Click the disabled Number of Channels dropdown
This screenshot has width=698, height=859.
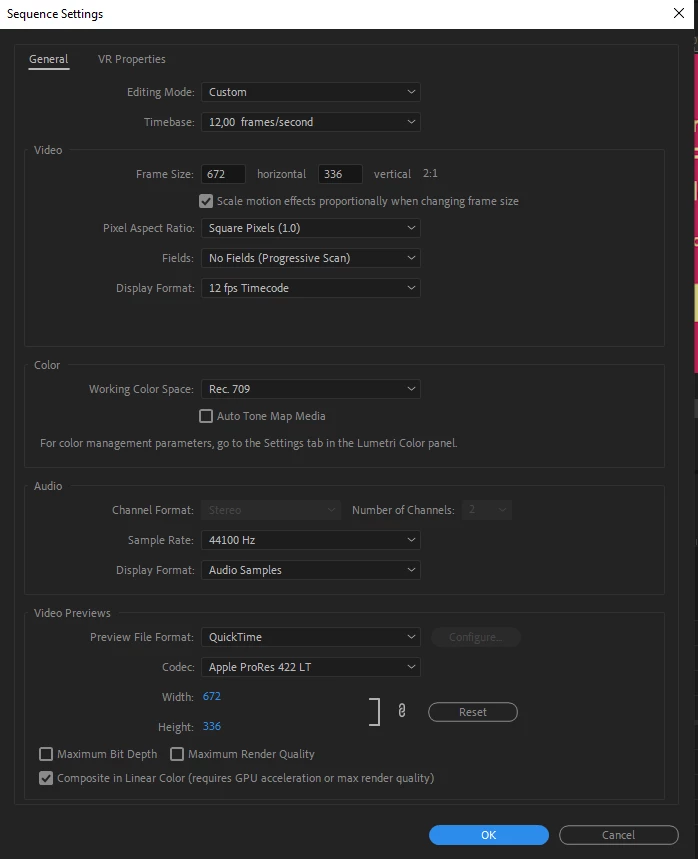point(487,510)
